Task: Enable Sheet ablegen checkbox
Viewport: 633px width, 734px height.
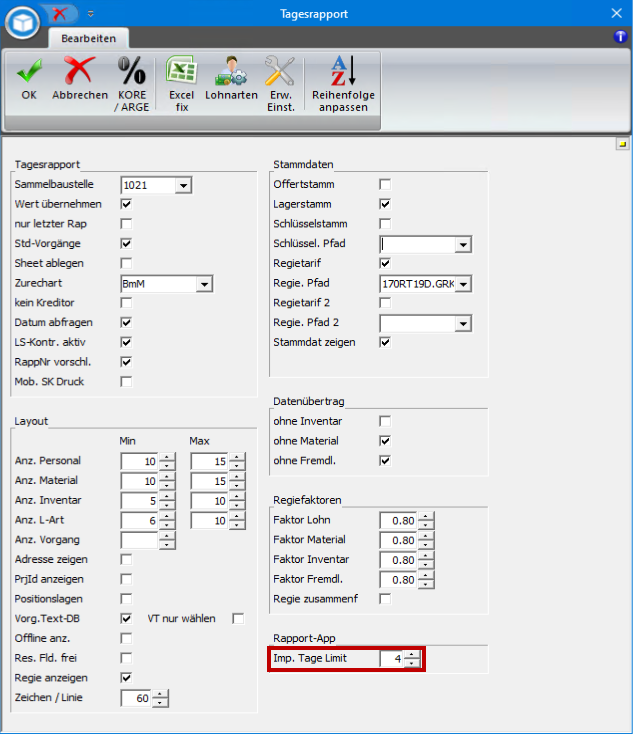Action: (x=126, y=263)
